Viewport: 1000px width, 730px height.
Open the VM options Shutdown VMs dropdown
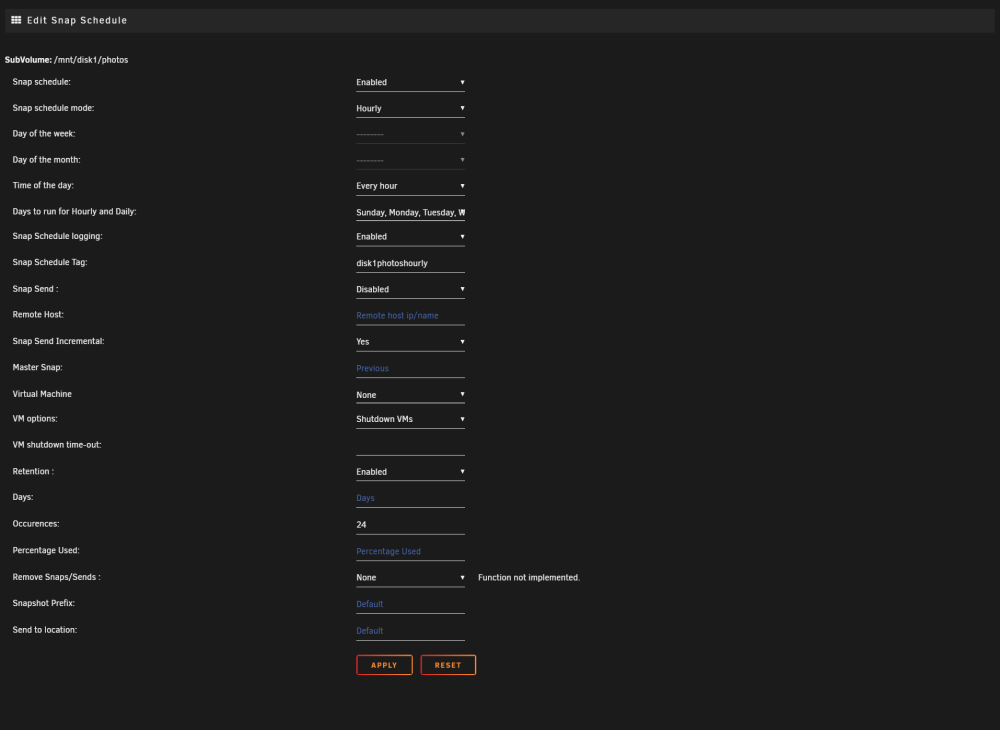click(410, 420)
